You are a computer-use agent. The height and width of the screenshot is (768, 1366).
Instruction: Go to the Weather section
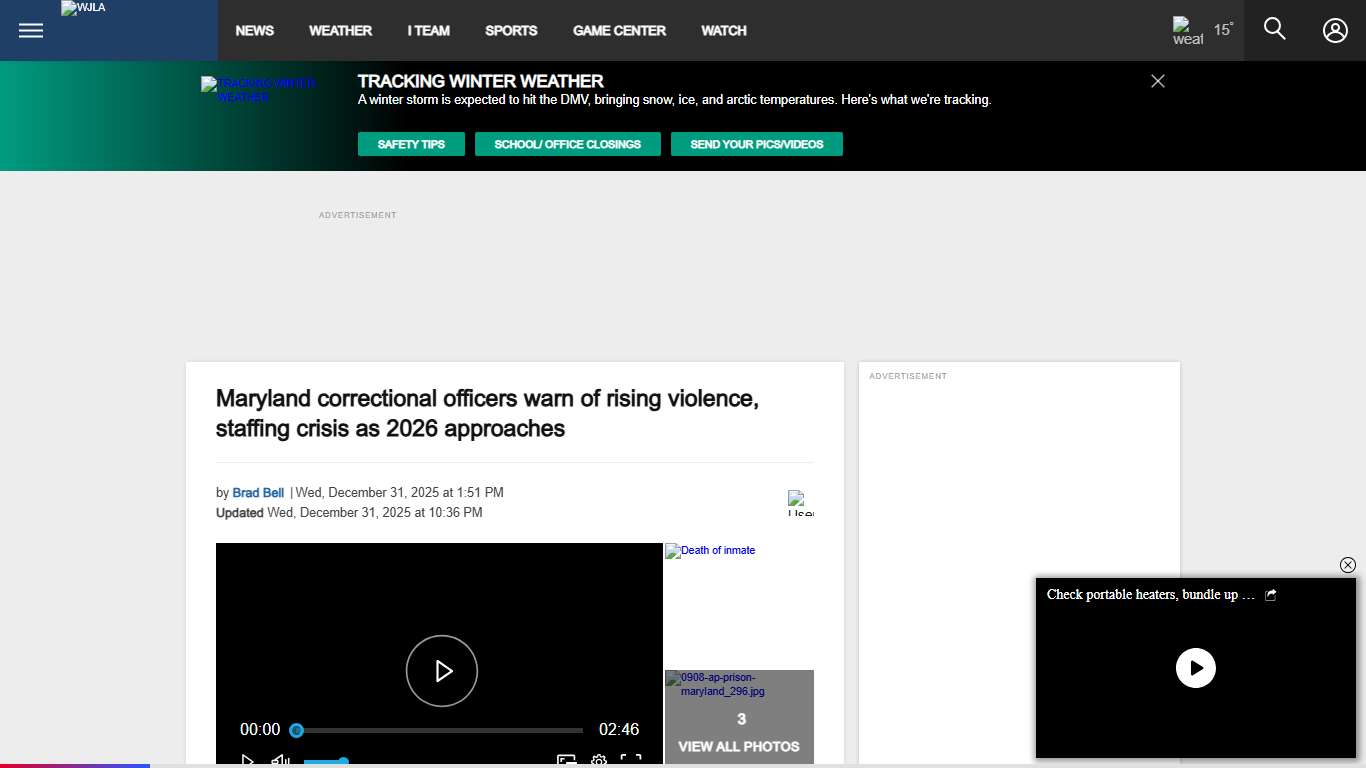[x=340, y=31]
